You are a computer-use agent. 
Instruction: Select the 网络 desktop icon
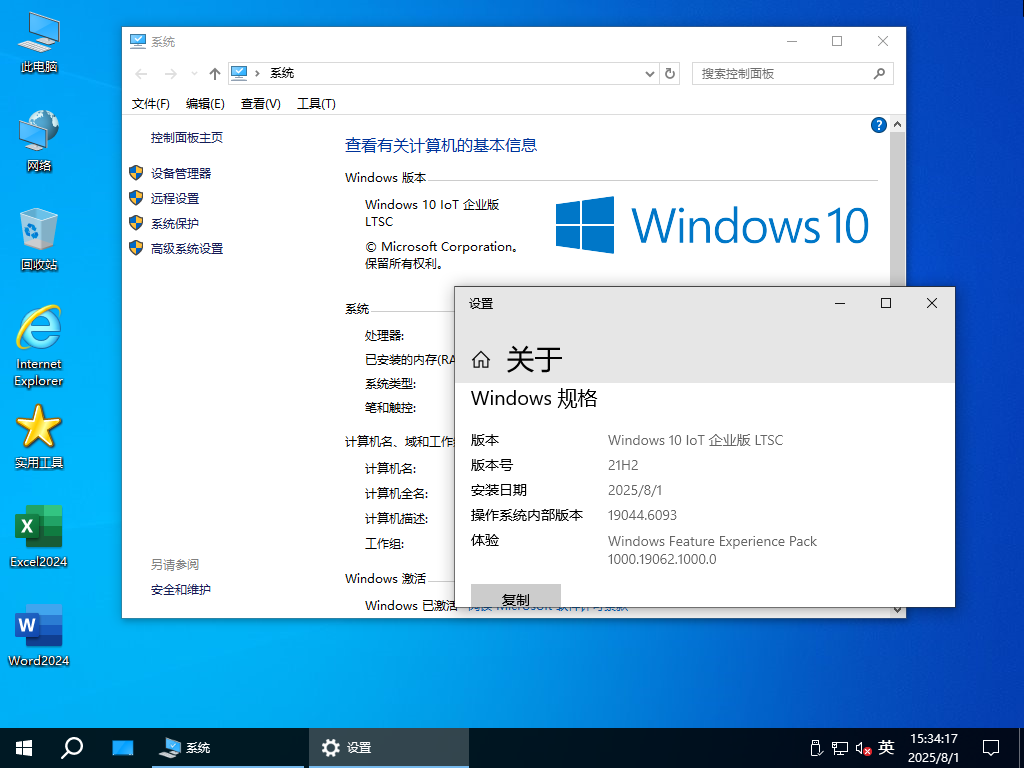tap(39, 140)
